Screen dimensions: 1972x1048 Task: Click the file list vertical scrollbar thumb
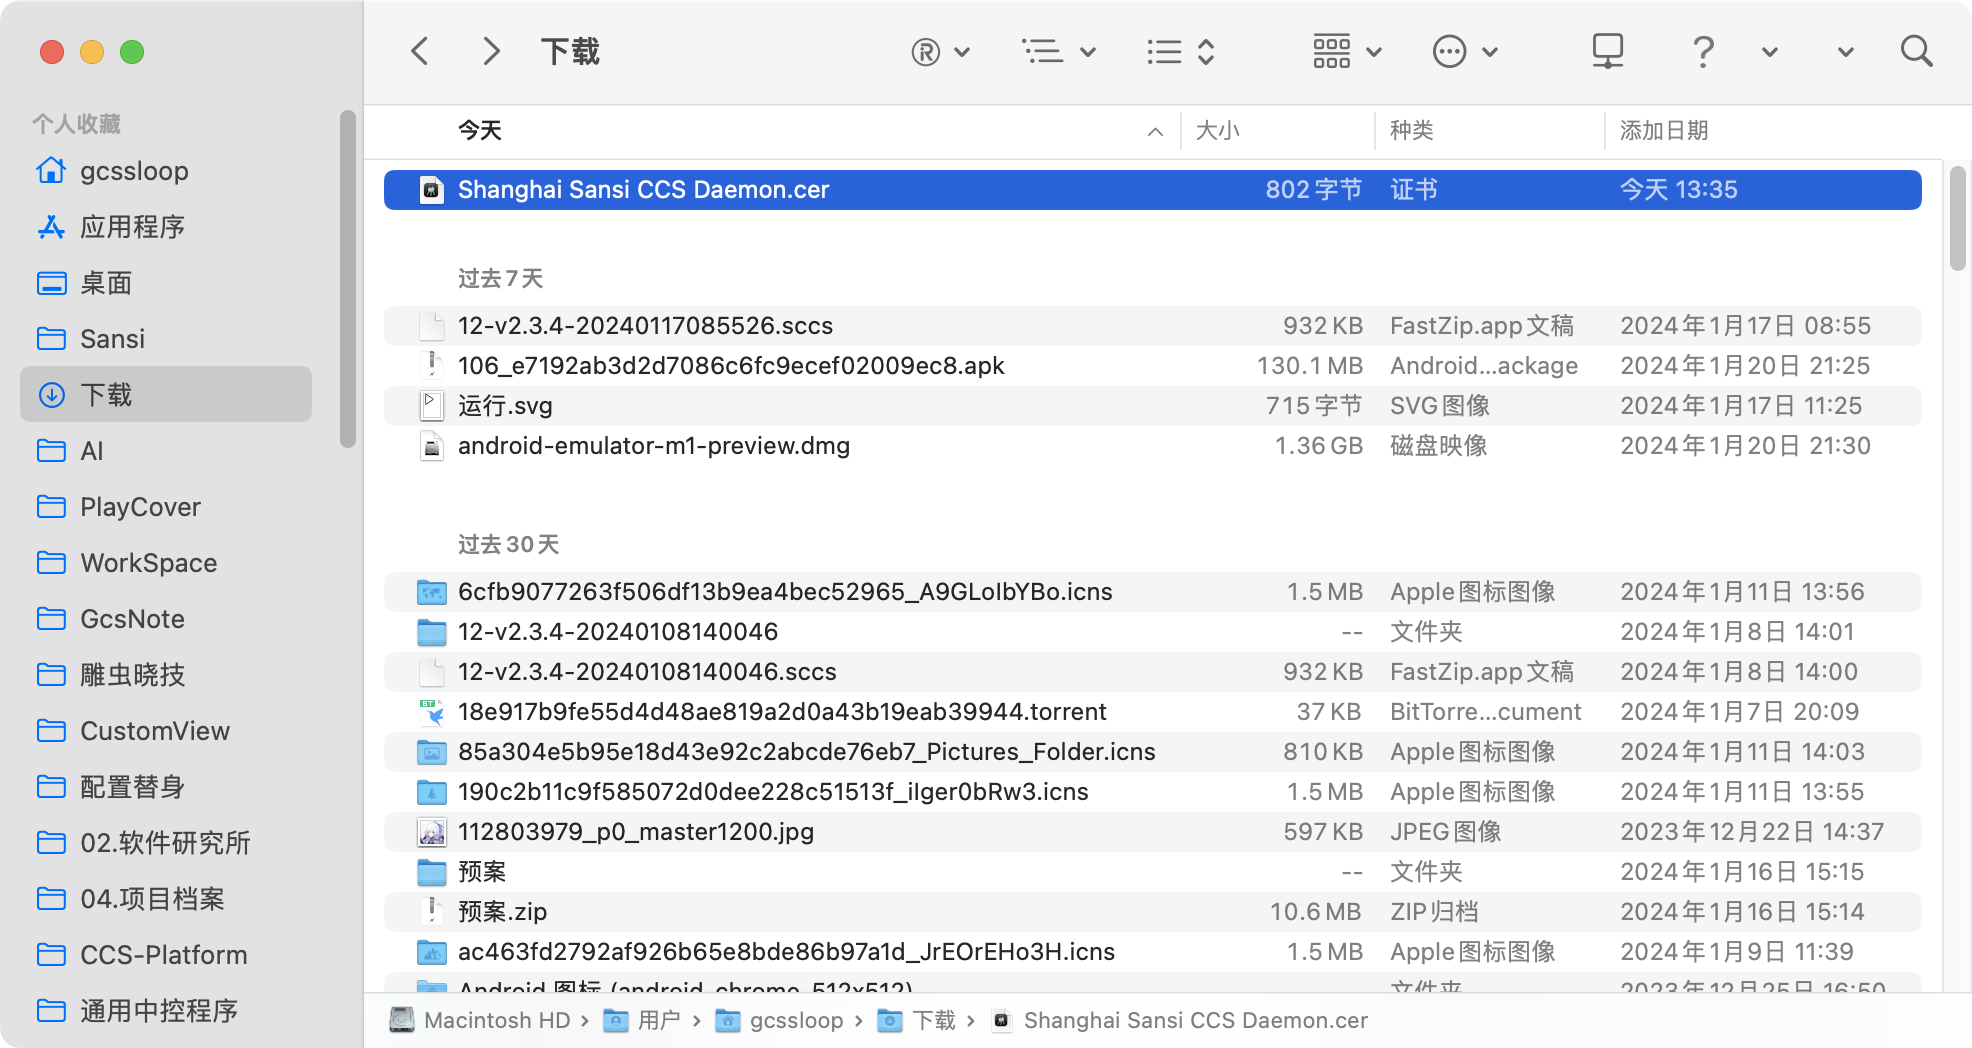(x=1957, y=218)
